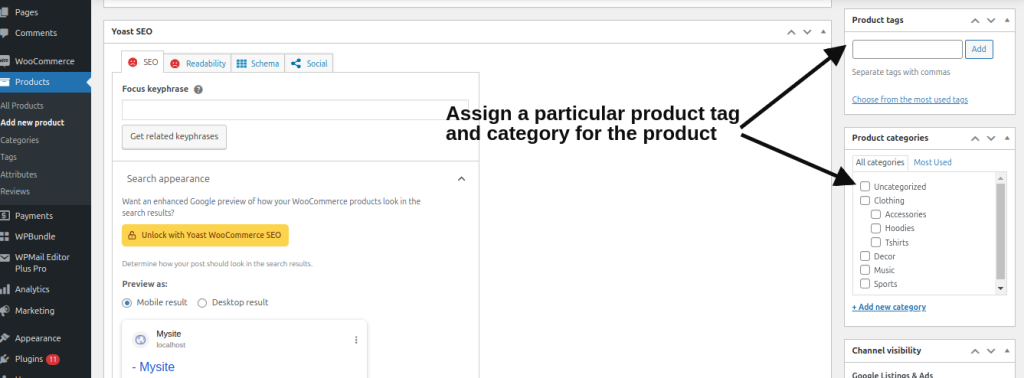The height and width of the screenshot is (378, 1024).
Task: Click Add new category link
Action: [x=889, y=307]
